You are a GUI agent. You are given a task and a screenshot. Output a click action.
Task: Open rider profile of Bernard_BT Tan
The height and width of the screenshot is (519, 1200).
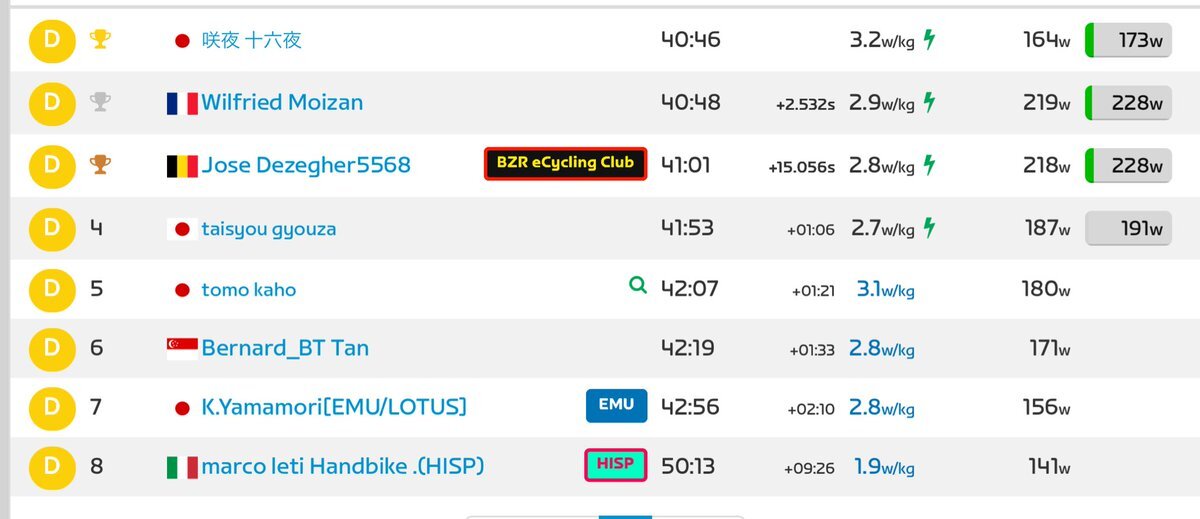285,349
